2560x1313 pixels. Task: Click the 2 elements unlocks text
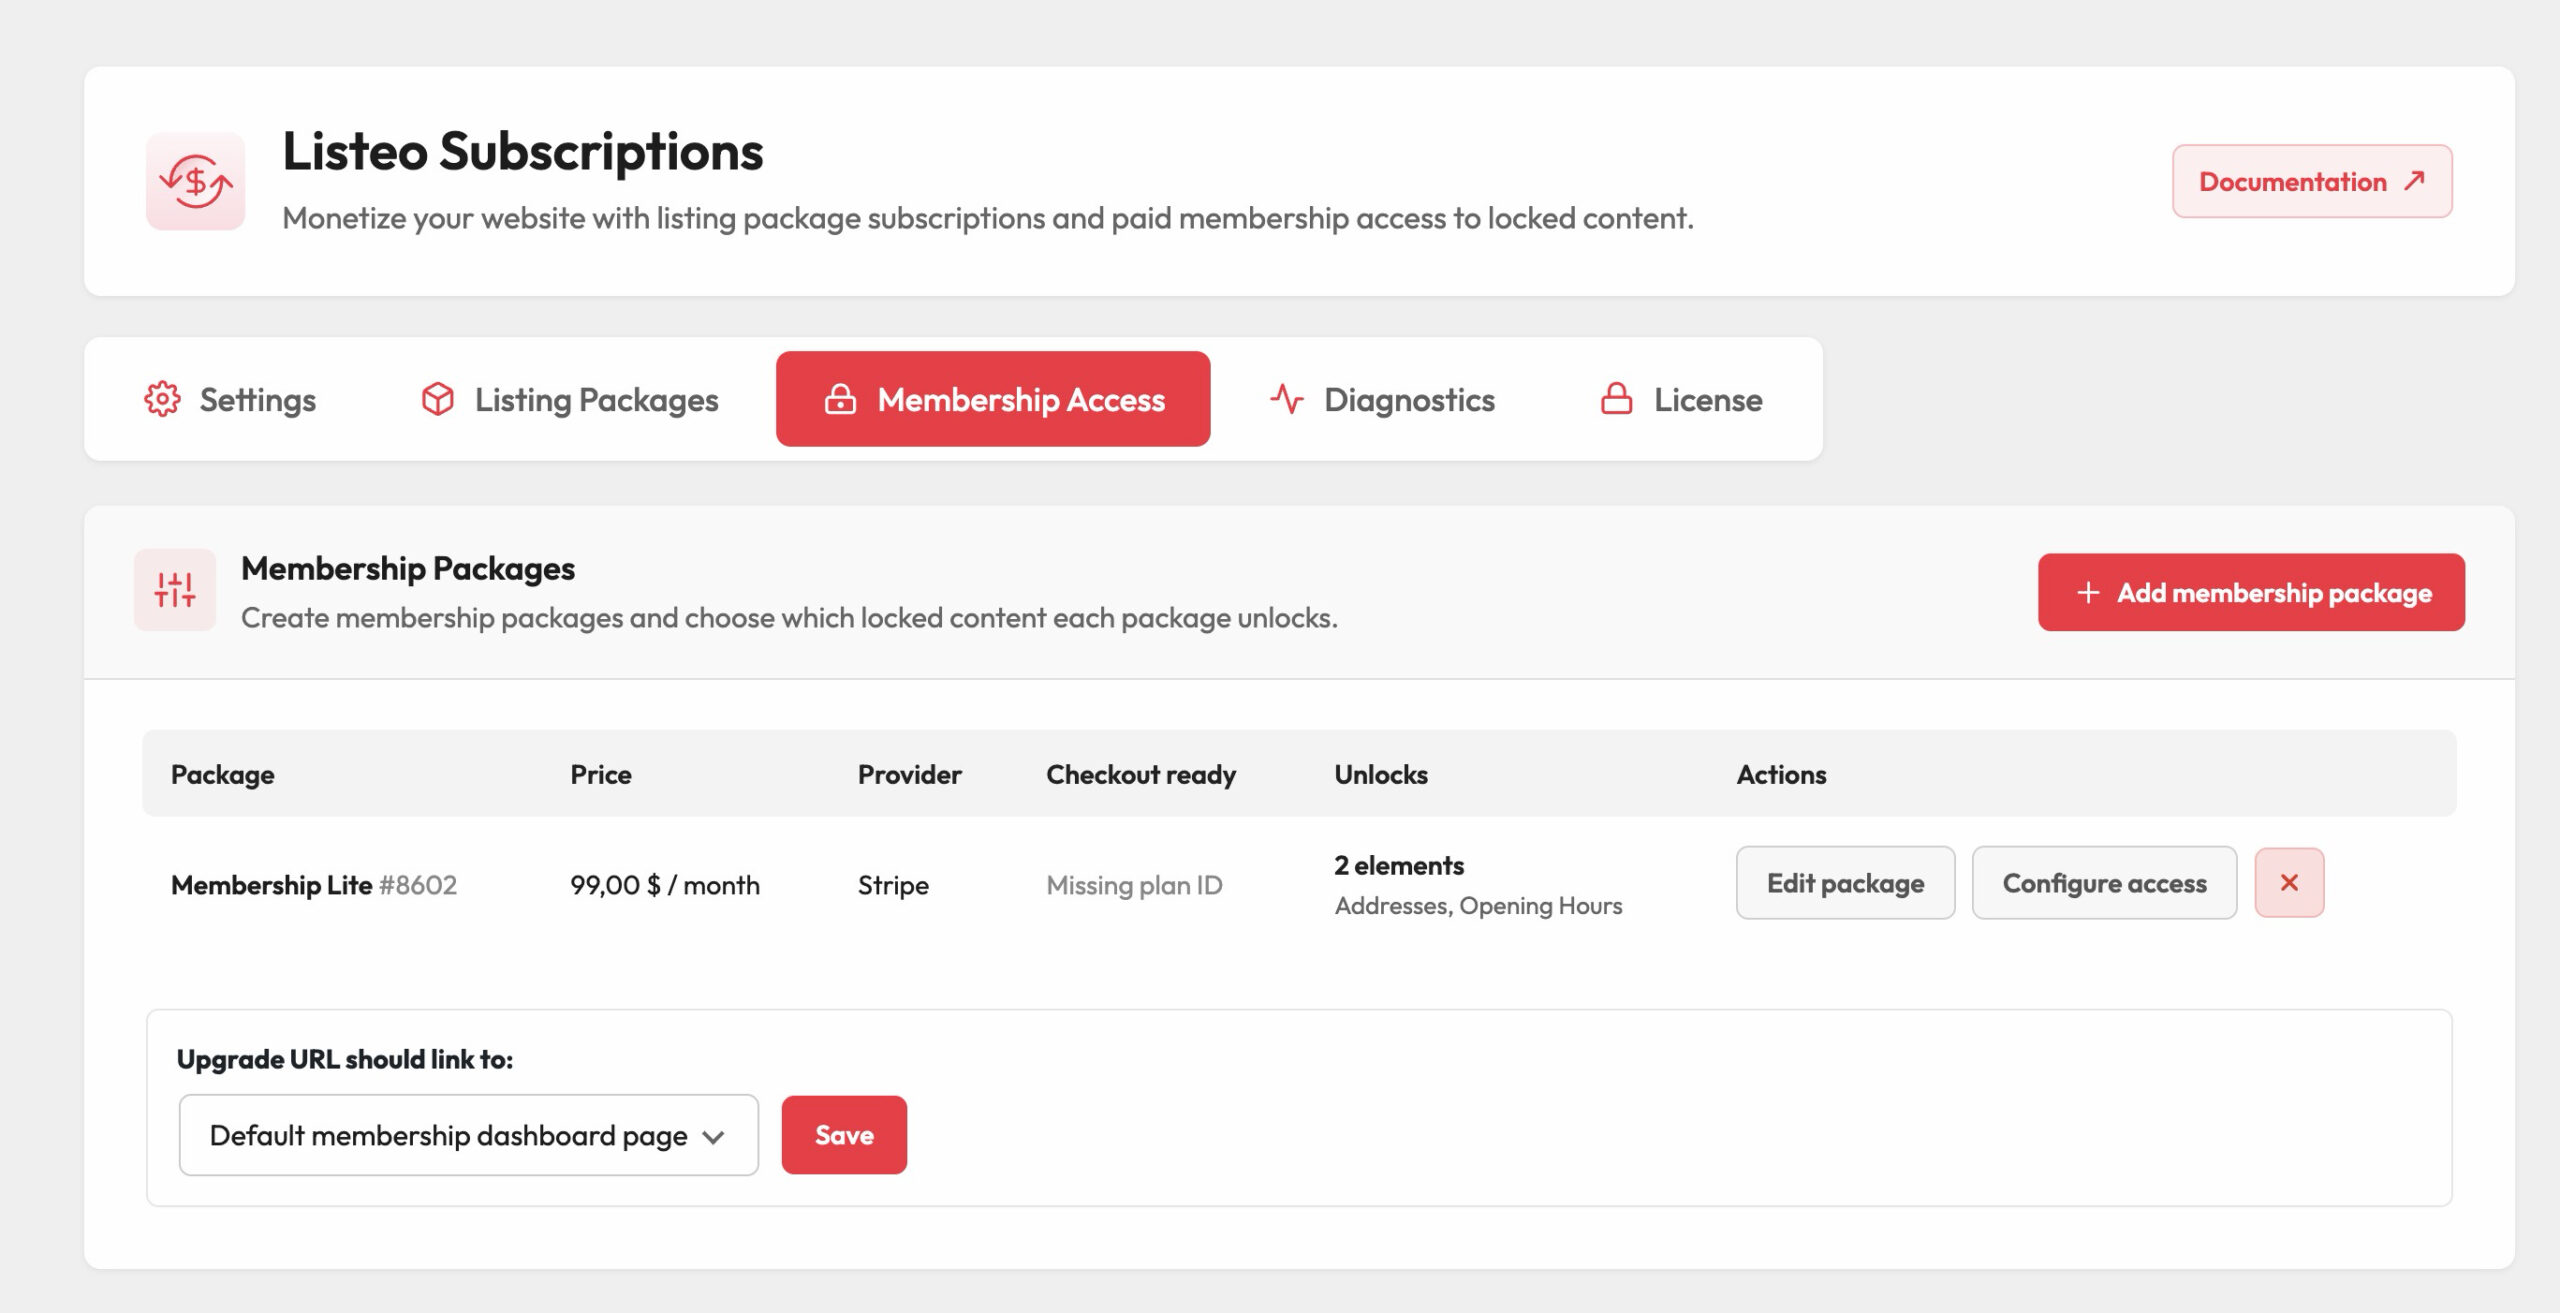1398,865
